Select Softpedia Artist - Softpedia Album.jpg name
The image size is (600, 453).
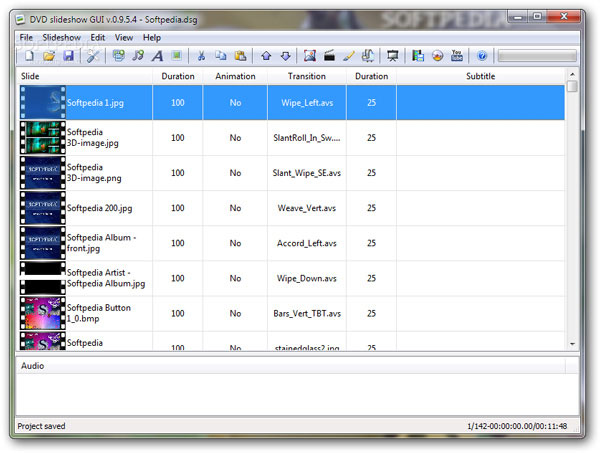(106, 278)
